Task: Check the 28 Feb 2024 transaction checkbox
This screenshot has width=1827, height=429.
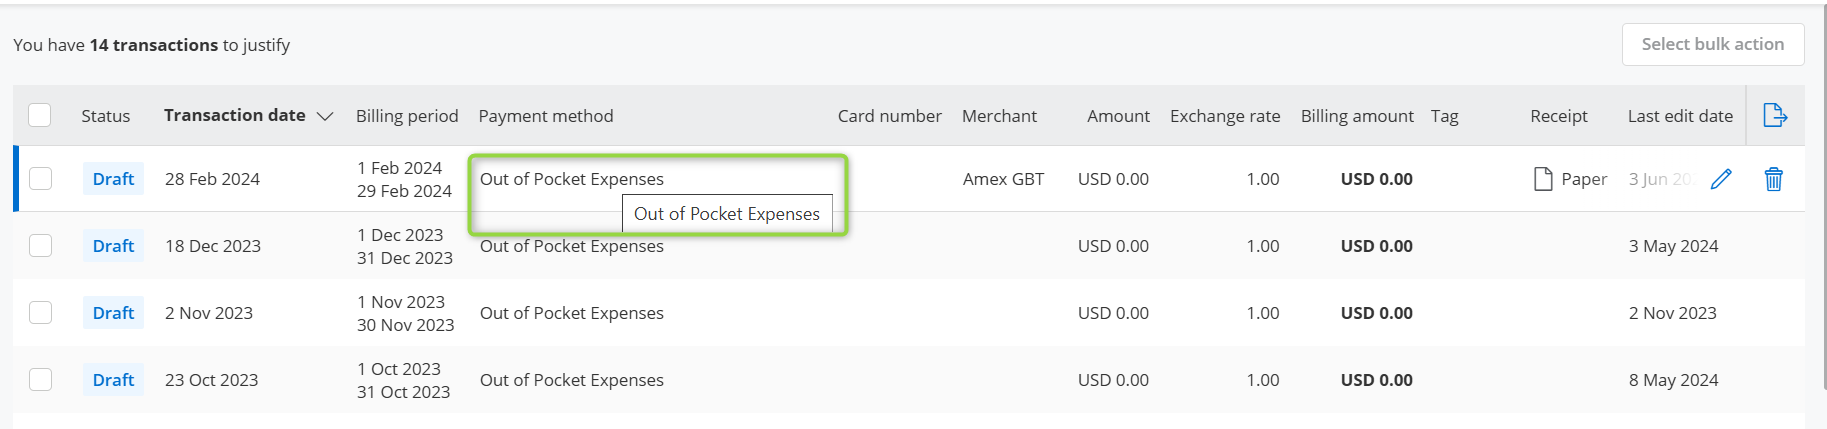Action: 40,179
